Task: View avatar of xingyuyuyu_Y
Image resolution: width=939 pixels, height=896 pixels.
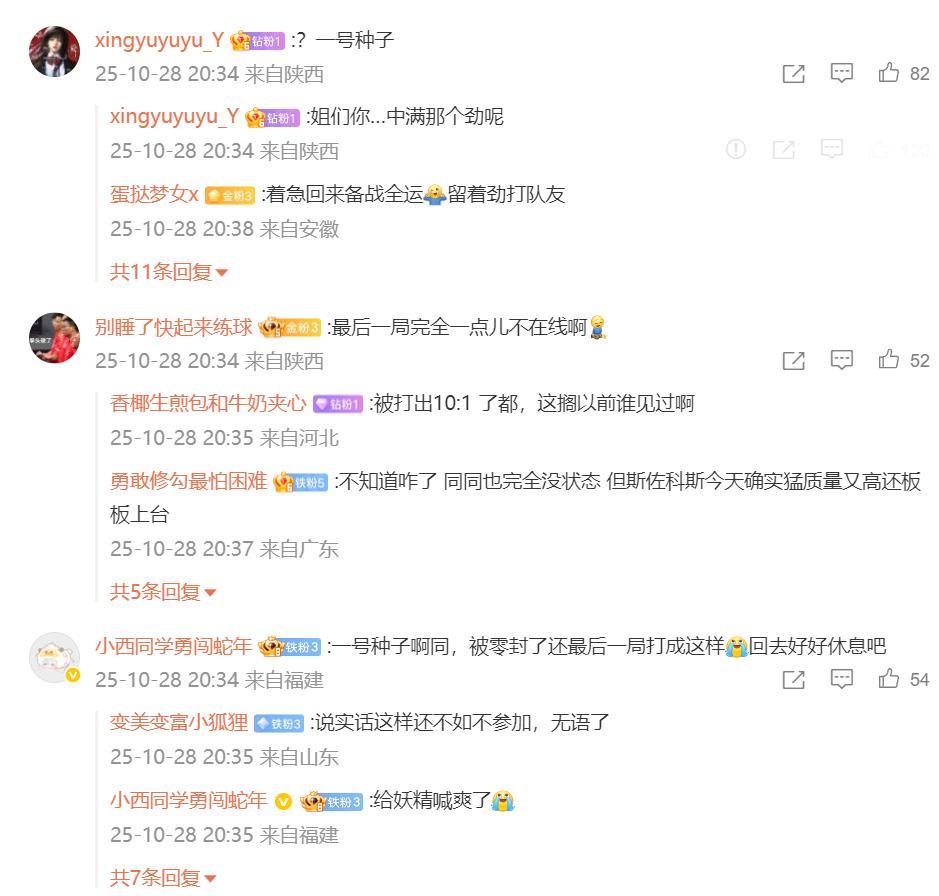Action: (54, 52)
